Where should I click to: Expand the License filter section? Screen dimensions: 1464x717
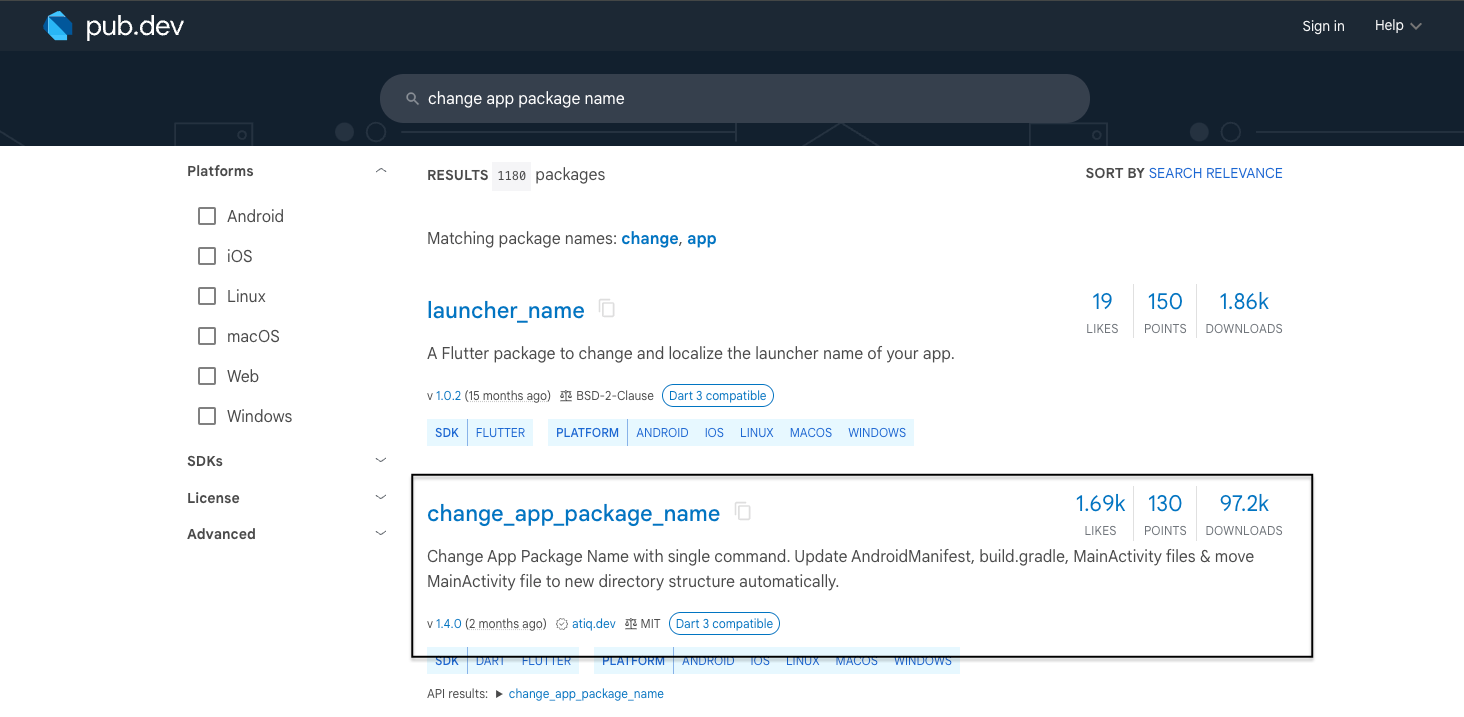(380, 498)
